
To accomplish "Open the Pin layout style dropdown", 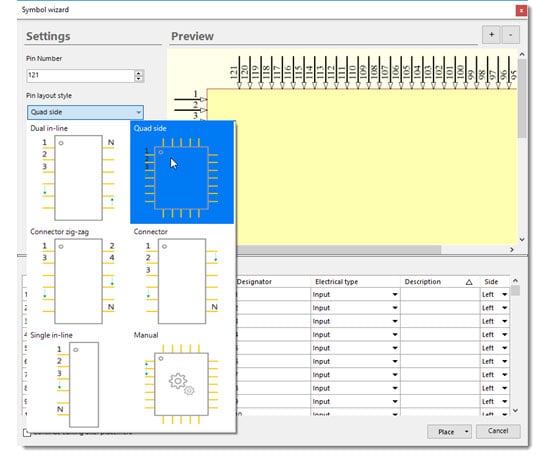I will point(85,112).
